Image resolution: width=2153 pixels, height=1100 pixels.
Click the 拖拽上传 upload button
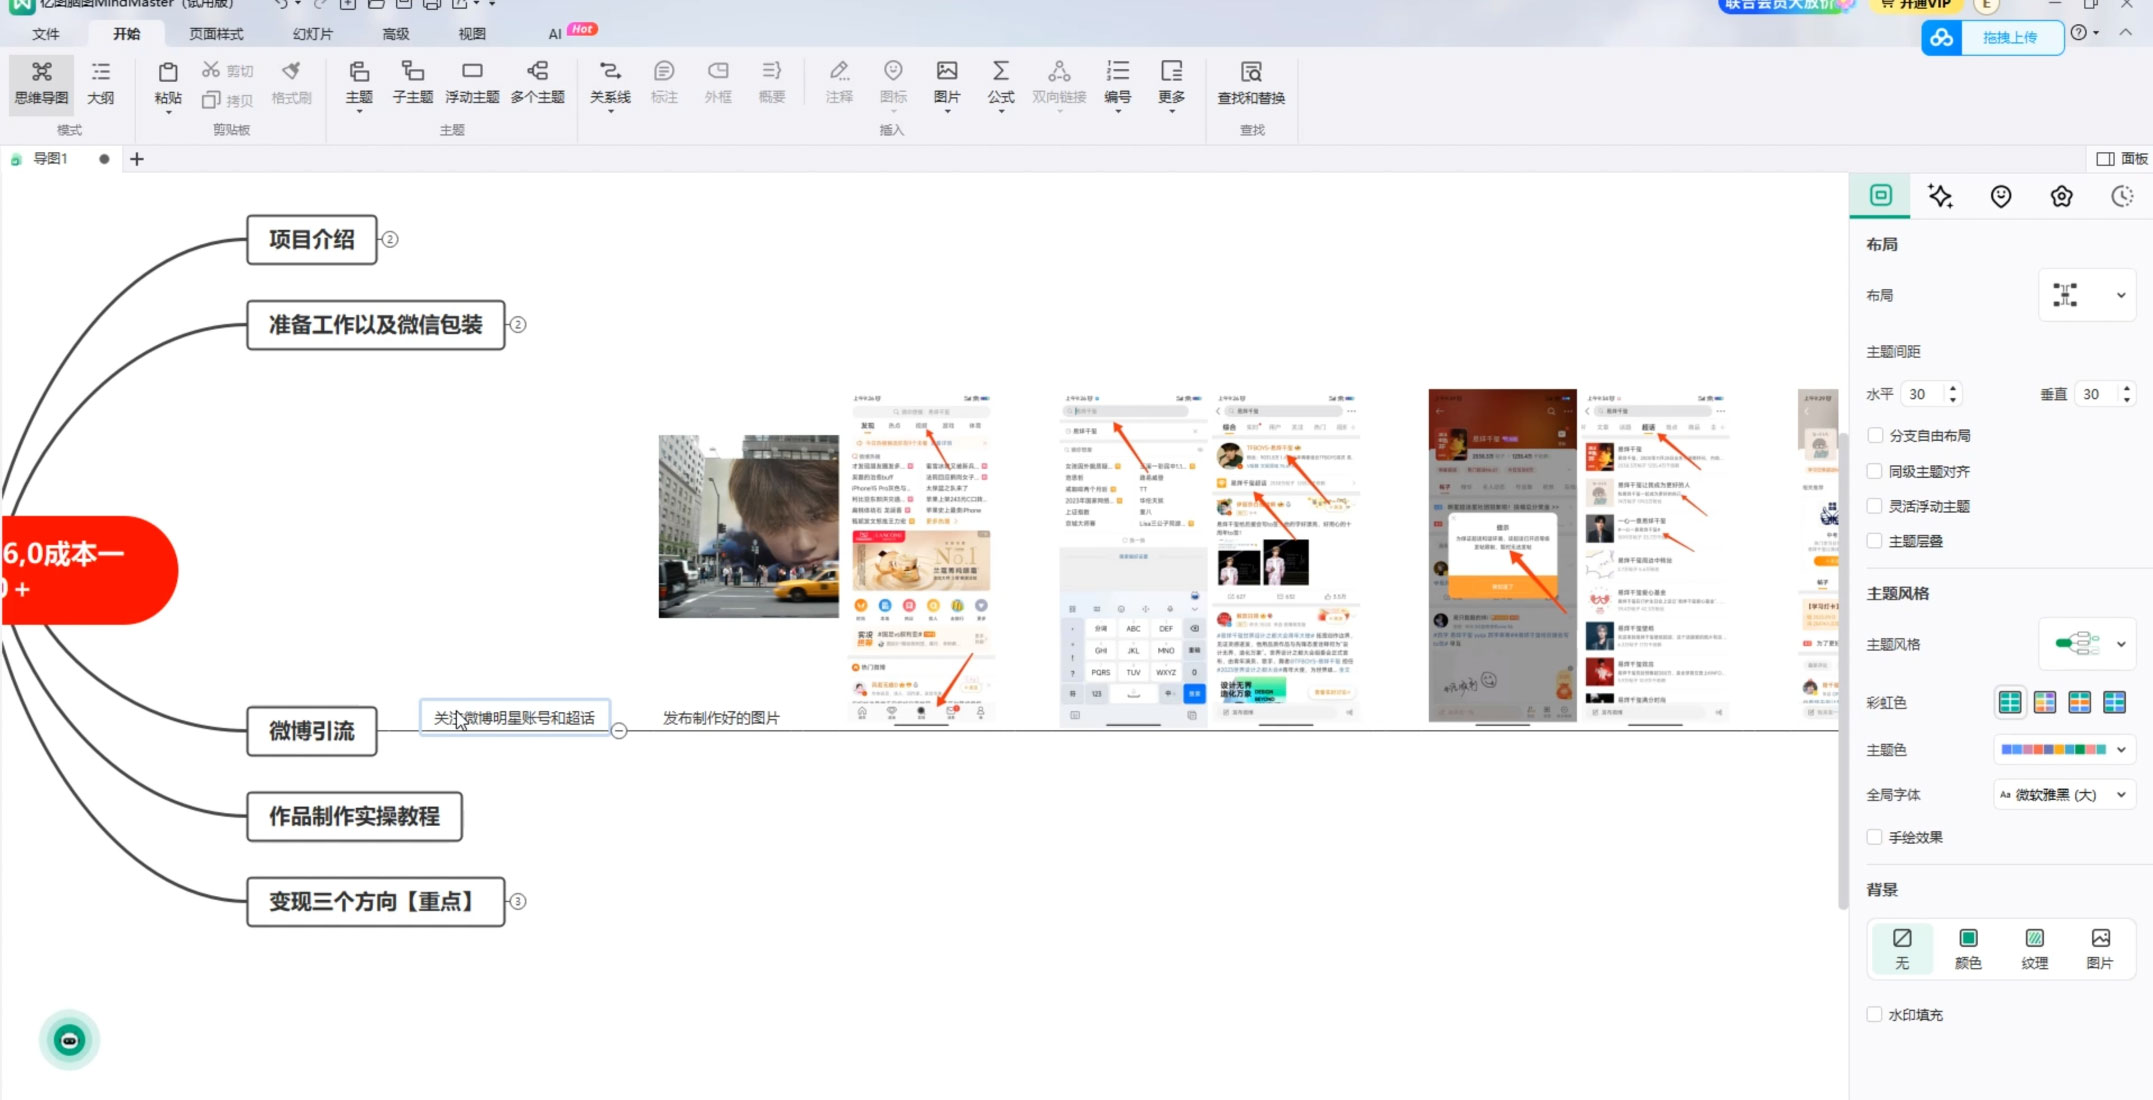click(x=2008, y=38)
